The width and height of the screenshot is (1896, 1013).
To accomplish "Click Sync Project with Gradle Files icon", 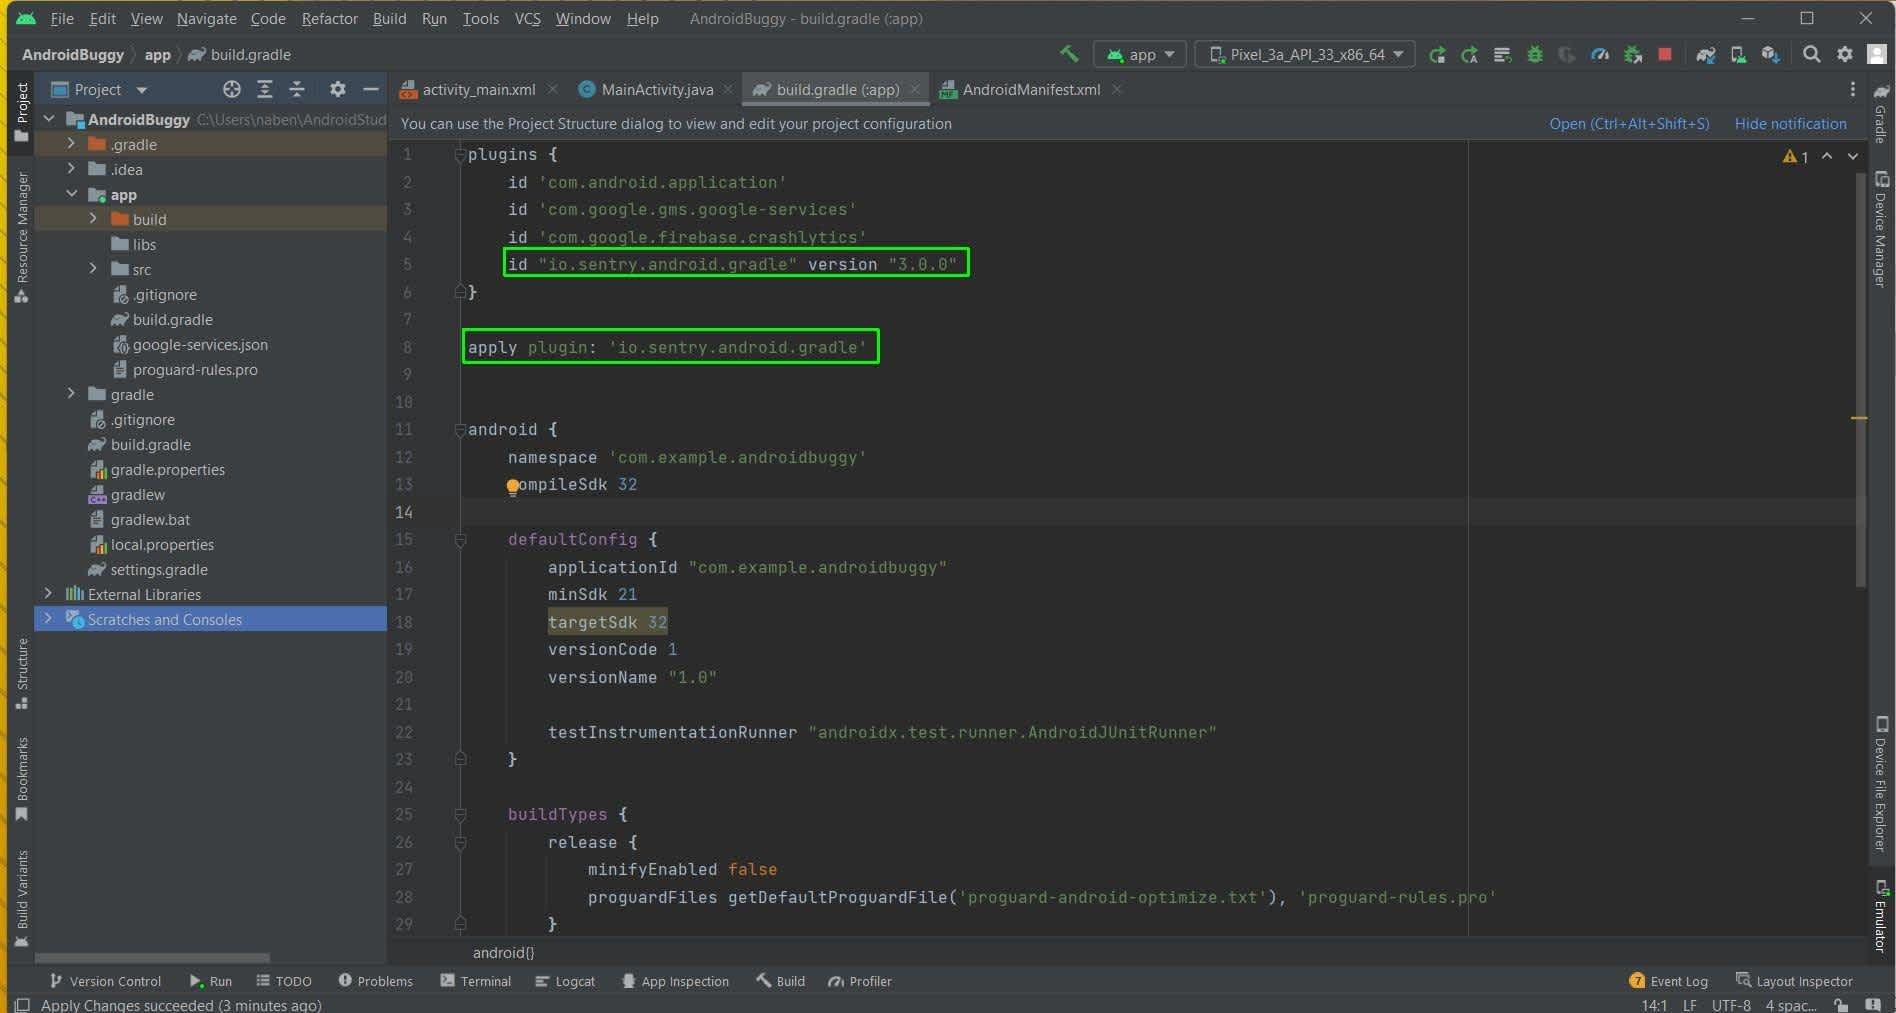I will pyautogui.click(x=1706, y=54).
